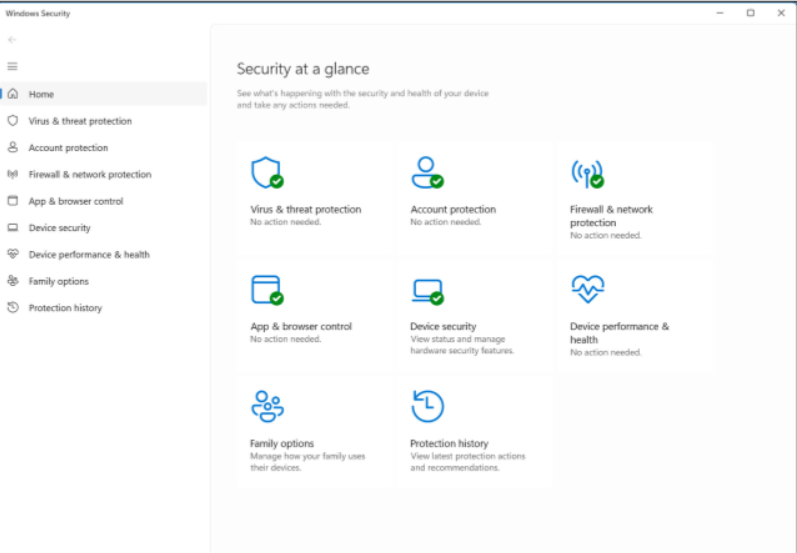This screenshot has width=797, height=553.
Task: Click the Protection history tile title
Action: [x=449, y=443]
